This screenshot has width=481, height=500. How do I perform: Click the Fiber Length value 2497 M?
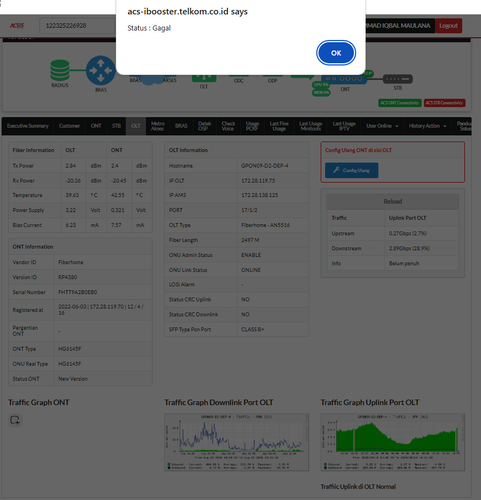[250, 240]
